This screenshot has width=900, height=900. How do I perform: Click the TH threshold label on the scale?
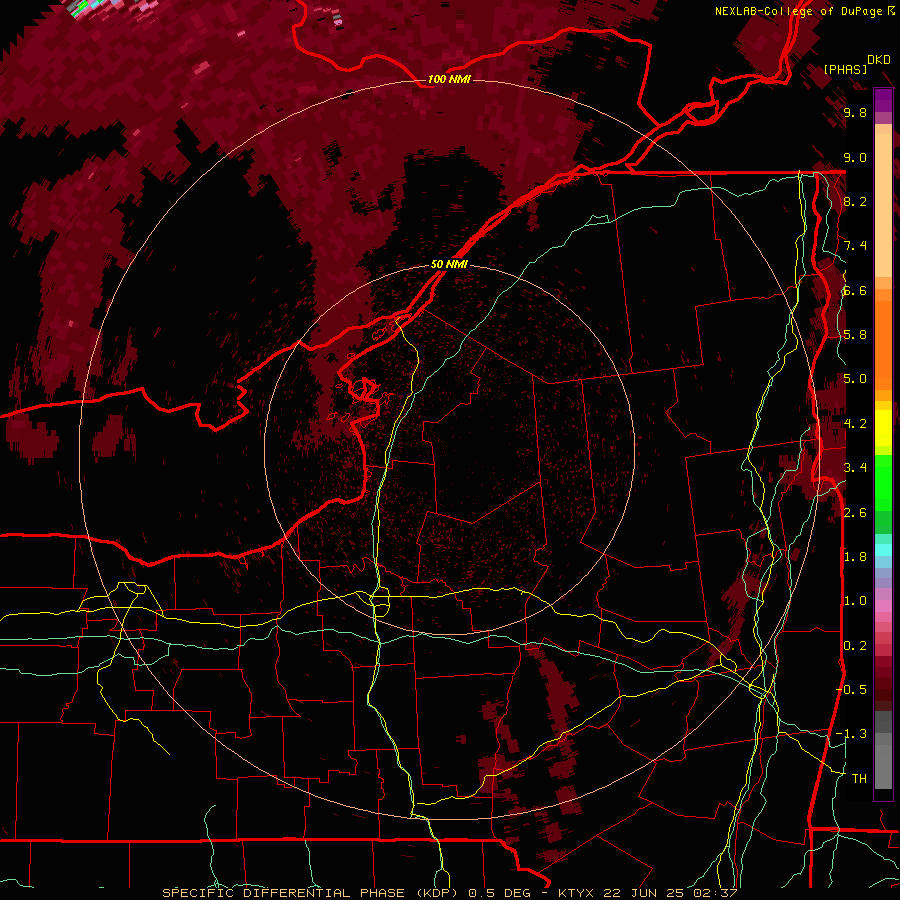(x=859, y=779)
